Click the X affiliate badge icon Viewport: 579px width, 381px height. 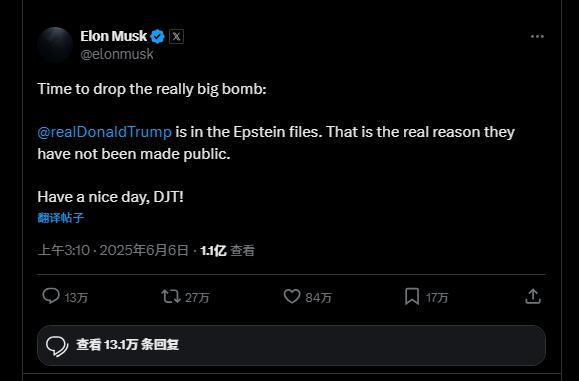pyautogui.click(x=177, y=36)
